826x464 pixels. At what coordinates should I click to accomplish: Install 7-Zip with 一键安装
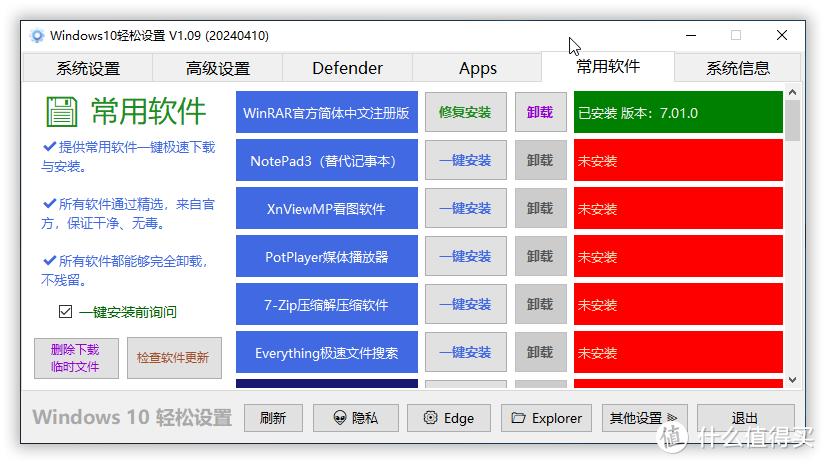[466, 304]
